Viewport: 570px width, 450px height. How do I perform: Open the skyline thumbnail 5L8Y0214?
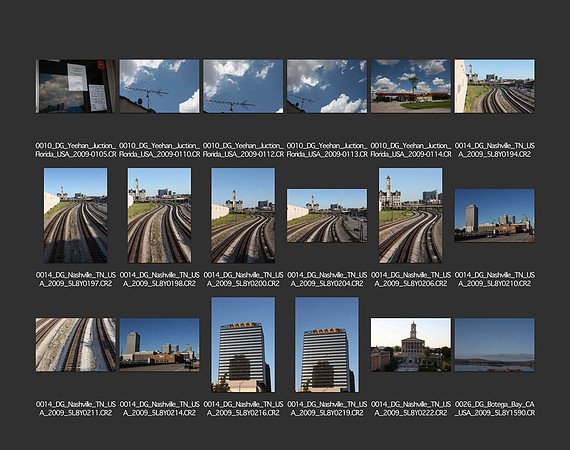click(160, 345)
